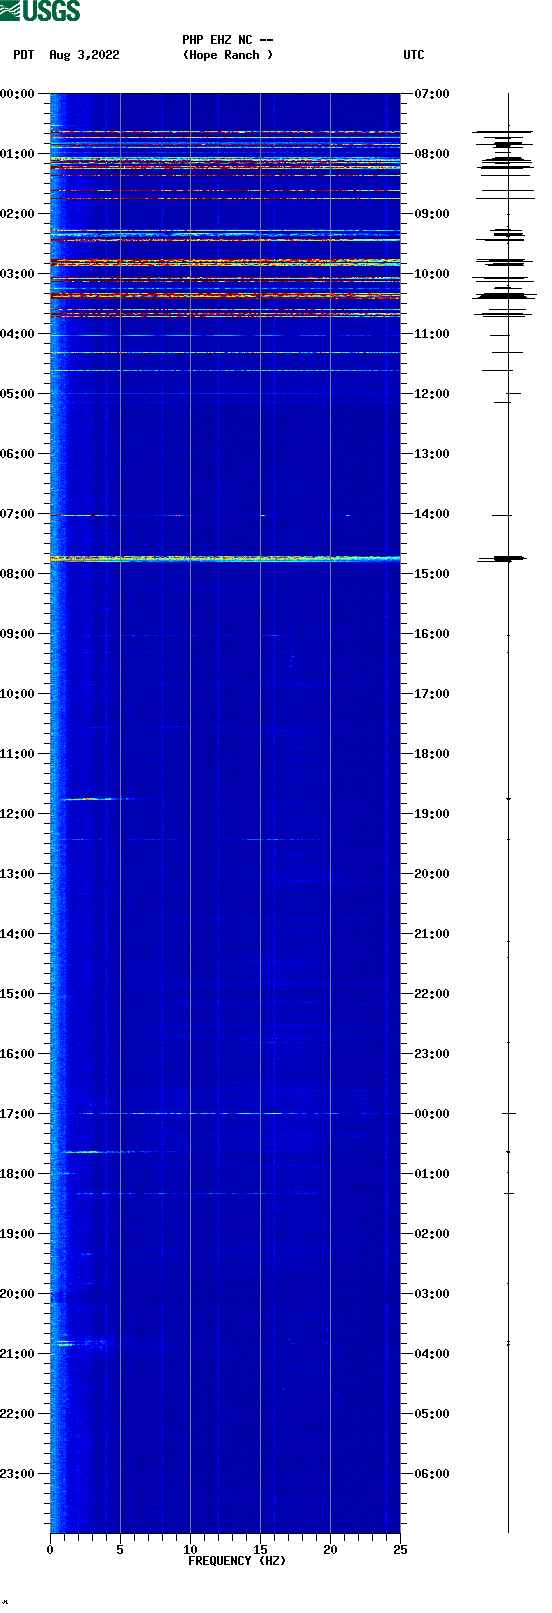Click the UTC time label 00:00 on right axis
This screenshot has height=1613, width=552.
[432, 1114]
